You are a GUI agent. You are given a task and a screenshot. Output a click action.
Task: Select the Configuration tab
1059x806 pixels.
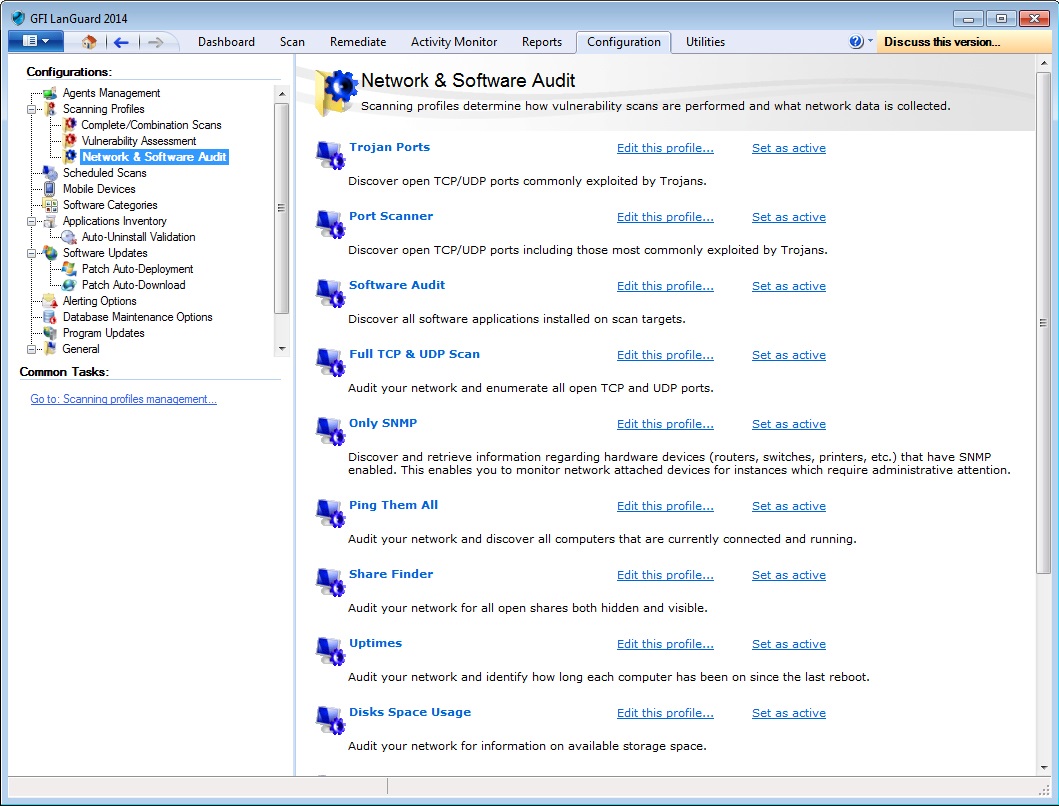pyautogui.click(x=623, y=42)
